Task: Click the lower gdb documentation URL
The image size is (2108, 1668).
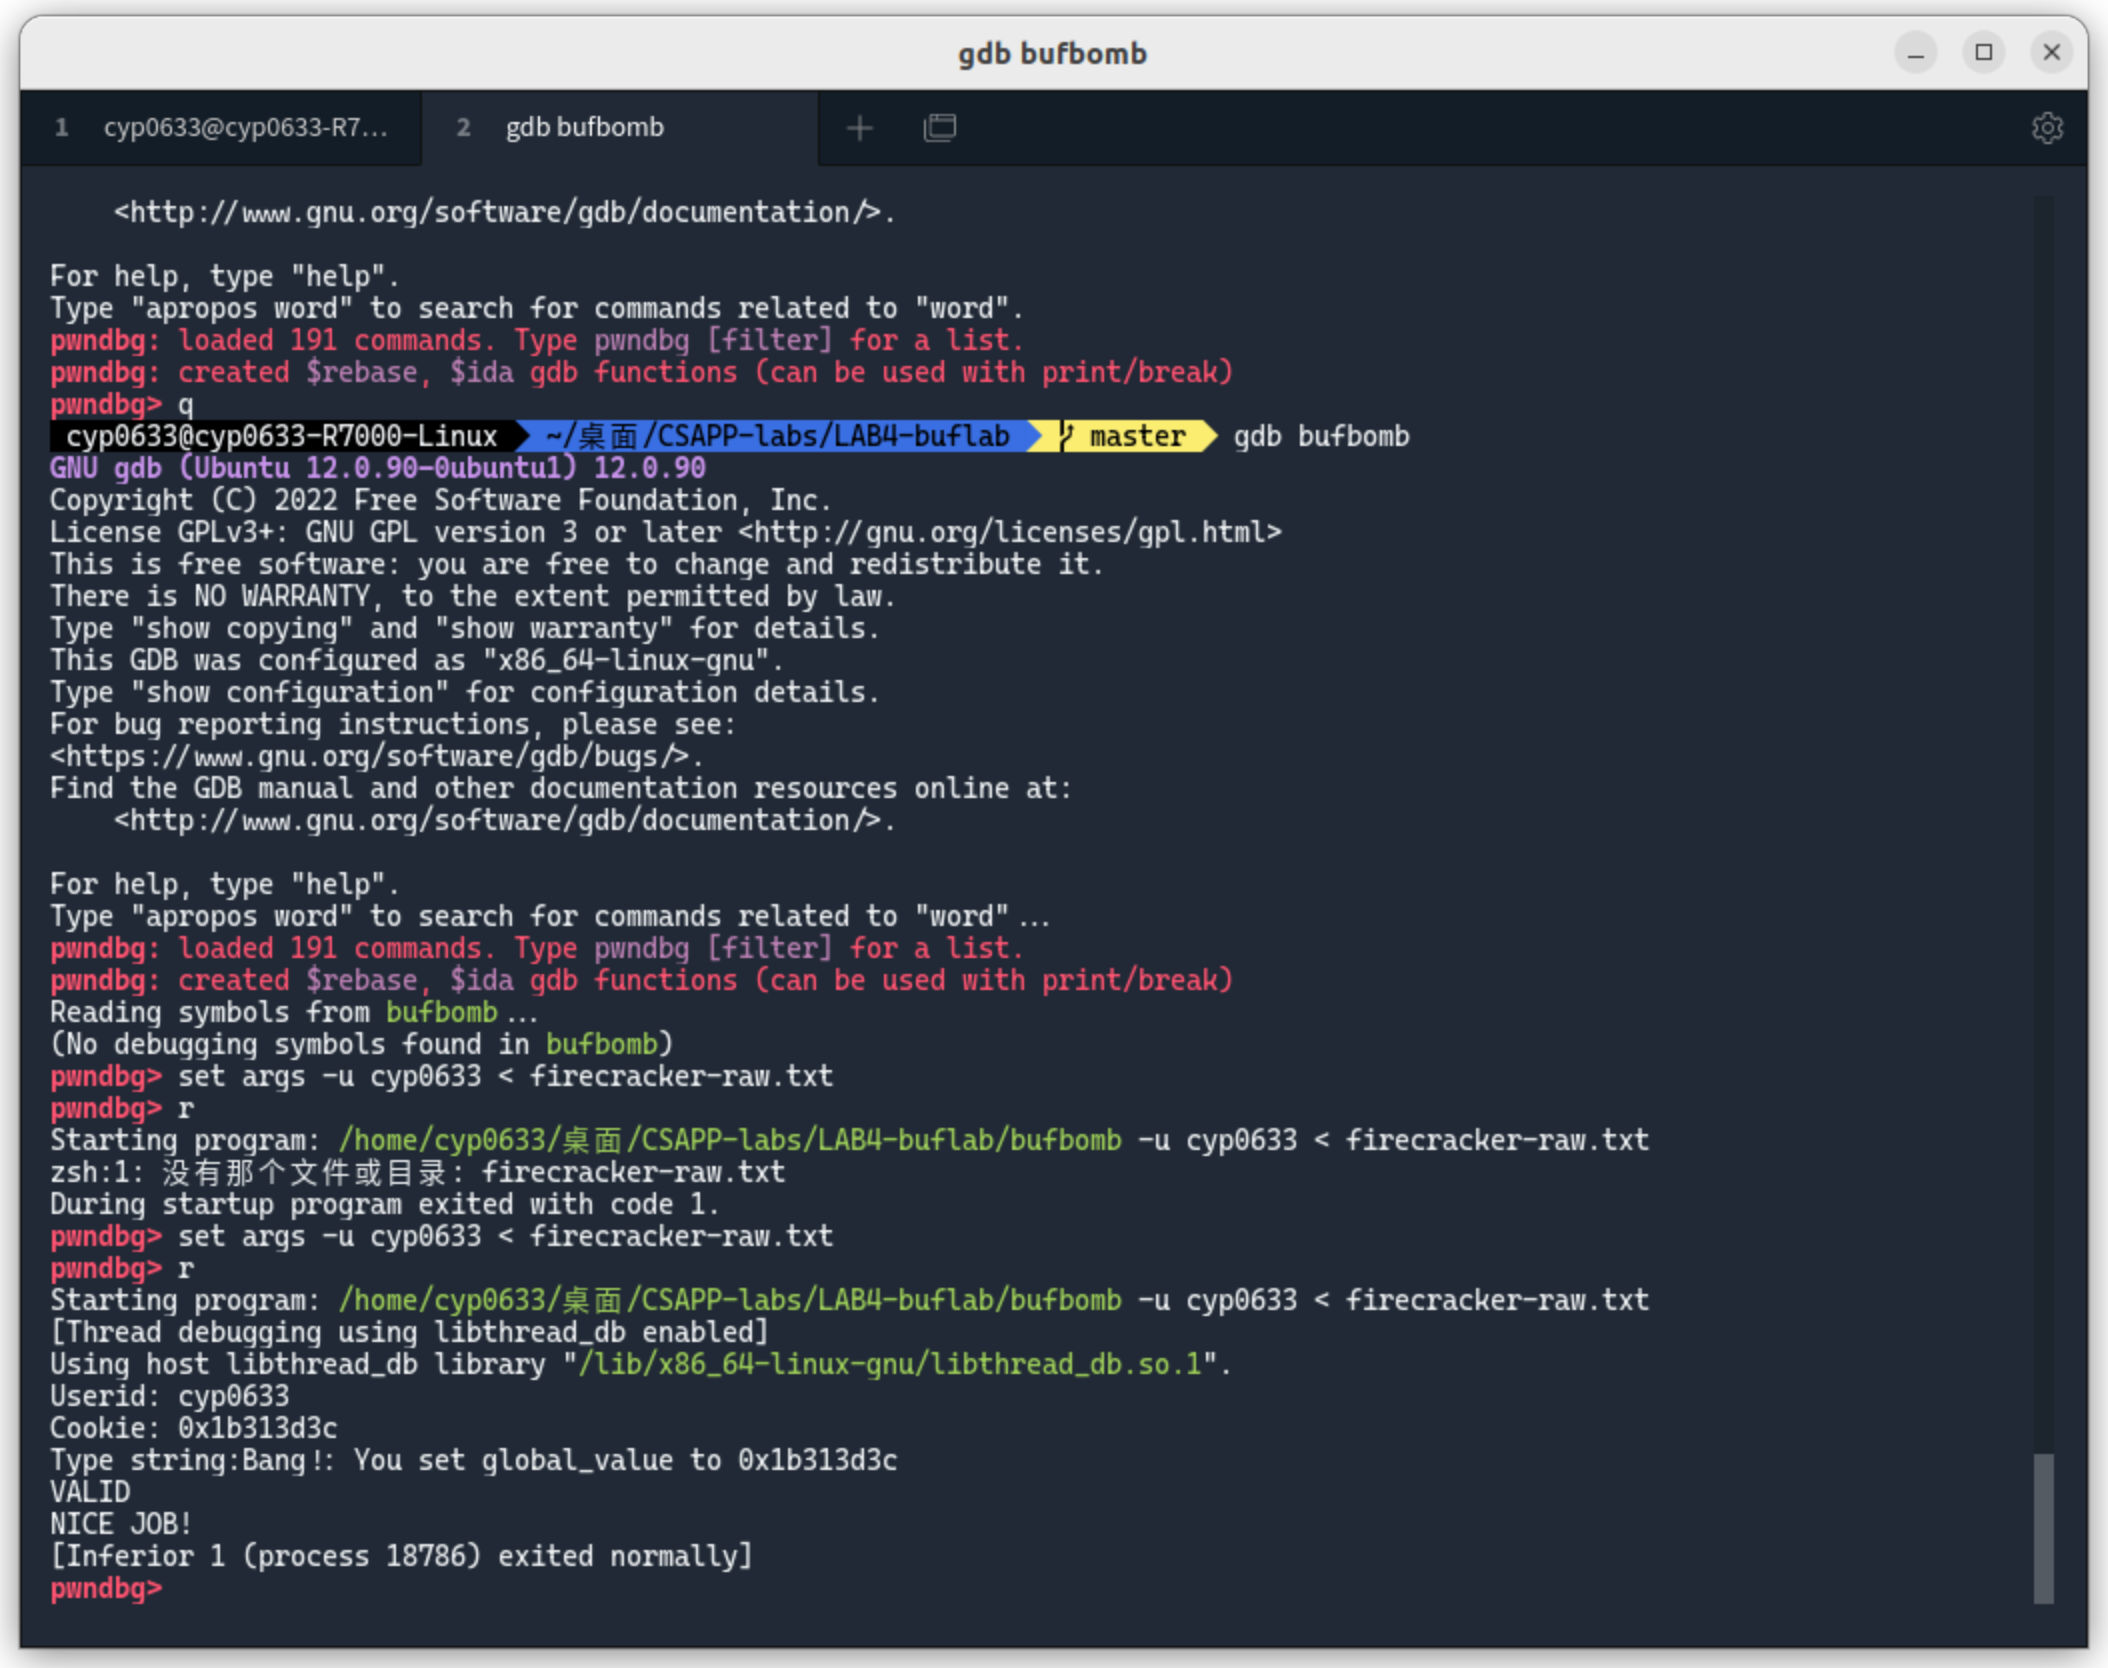Action: (497, 820)
